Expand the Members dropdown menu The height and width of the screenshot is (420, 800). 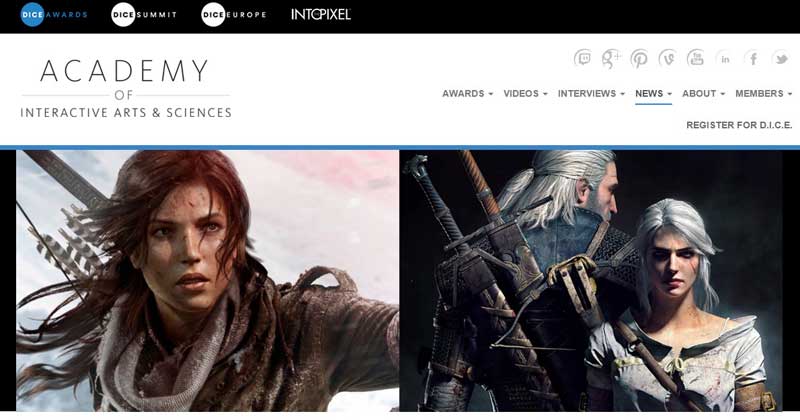click(763, 93)
